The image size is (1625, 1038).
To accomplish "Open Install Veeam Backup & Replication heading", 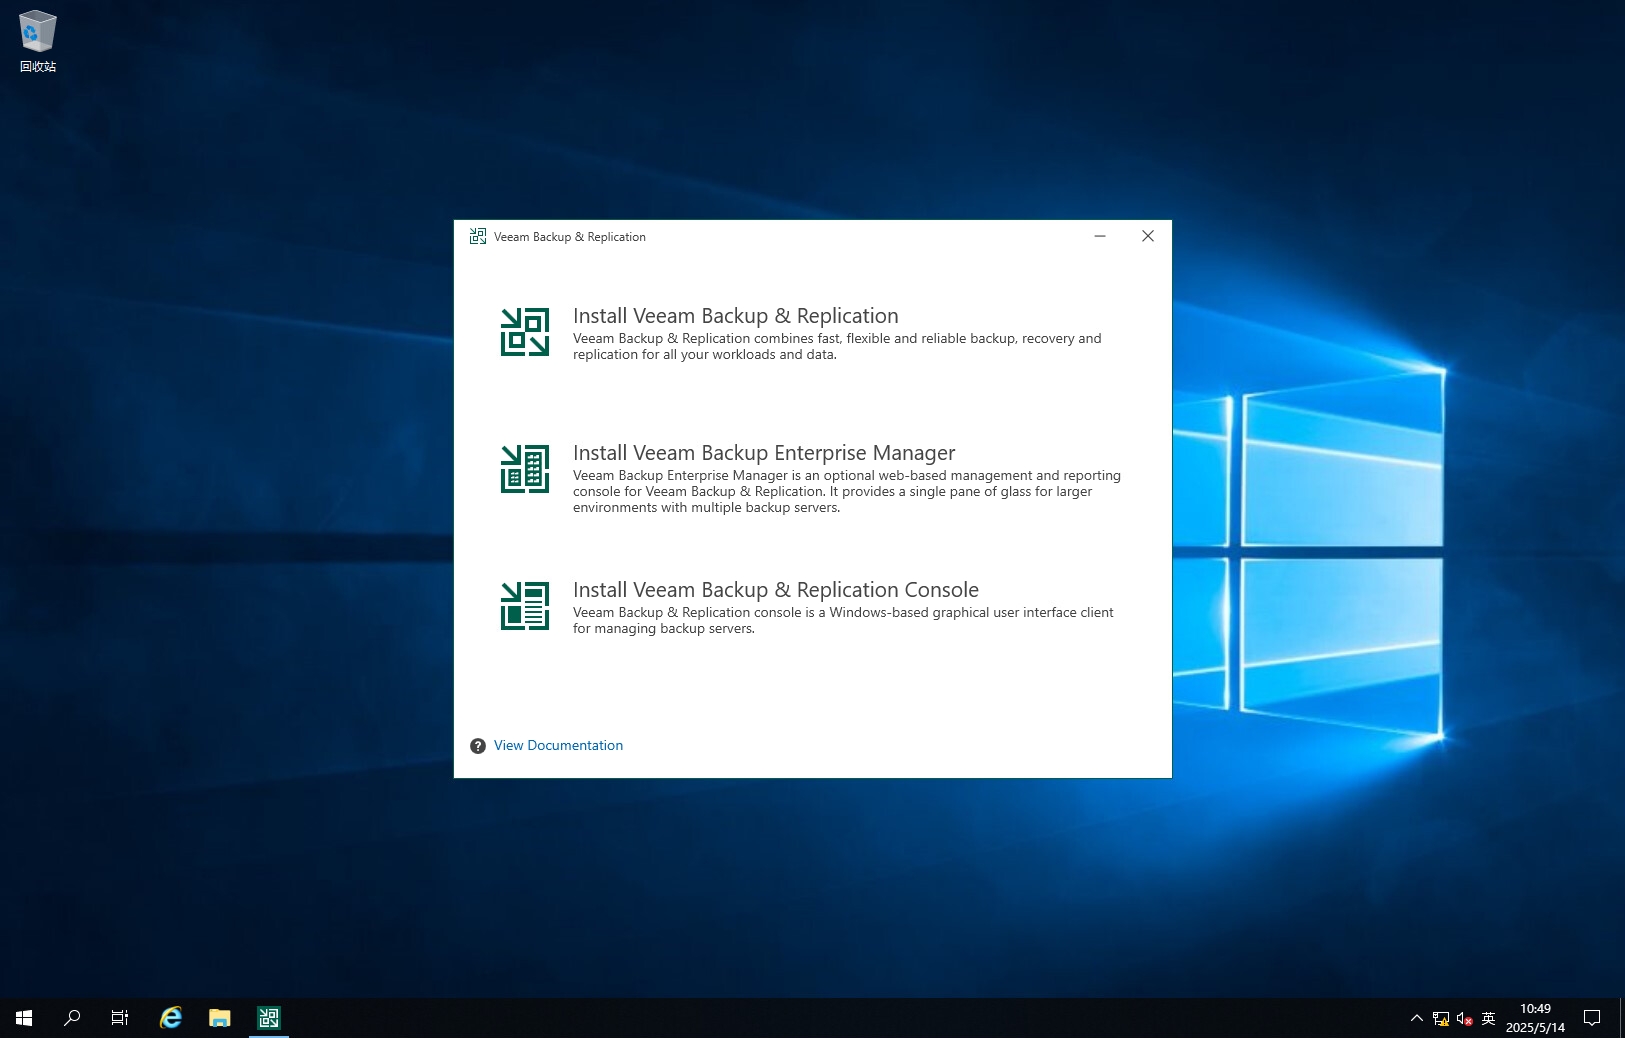I will coord(735,316).
